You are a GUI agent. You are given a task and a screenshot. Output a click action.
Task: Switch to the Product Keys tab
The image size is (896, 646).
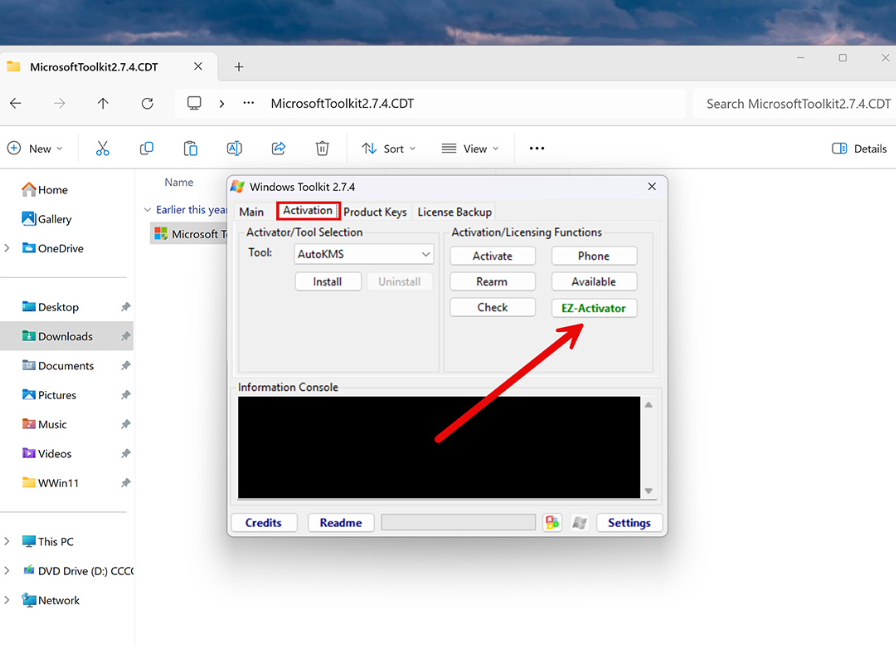[375, 212]
